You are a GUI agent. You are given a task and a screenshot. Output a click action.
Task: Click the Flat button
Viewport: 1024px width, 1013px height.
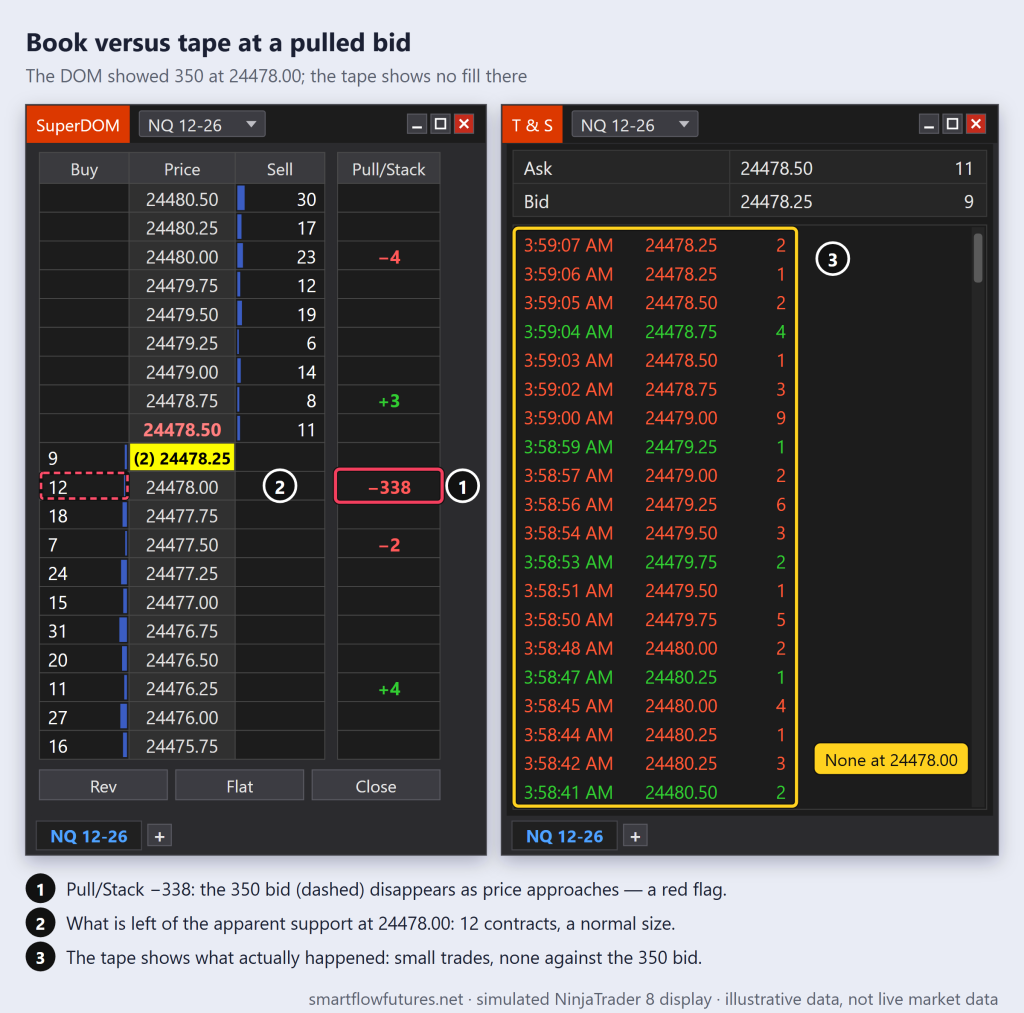pos(240,786)
